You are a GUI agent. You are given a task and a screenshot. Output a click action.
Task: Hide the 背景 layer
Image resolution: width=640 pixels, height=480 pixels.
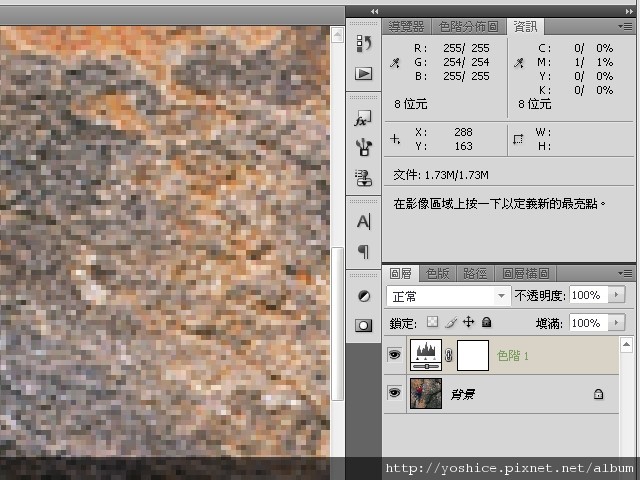click(394, 393)
